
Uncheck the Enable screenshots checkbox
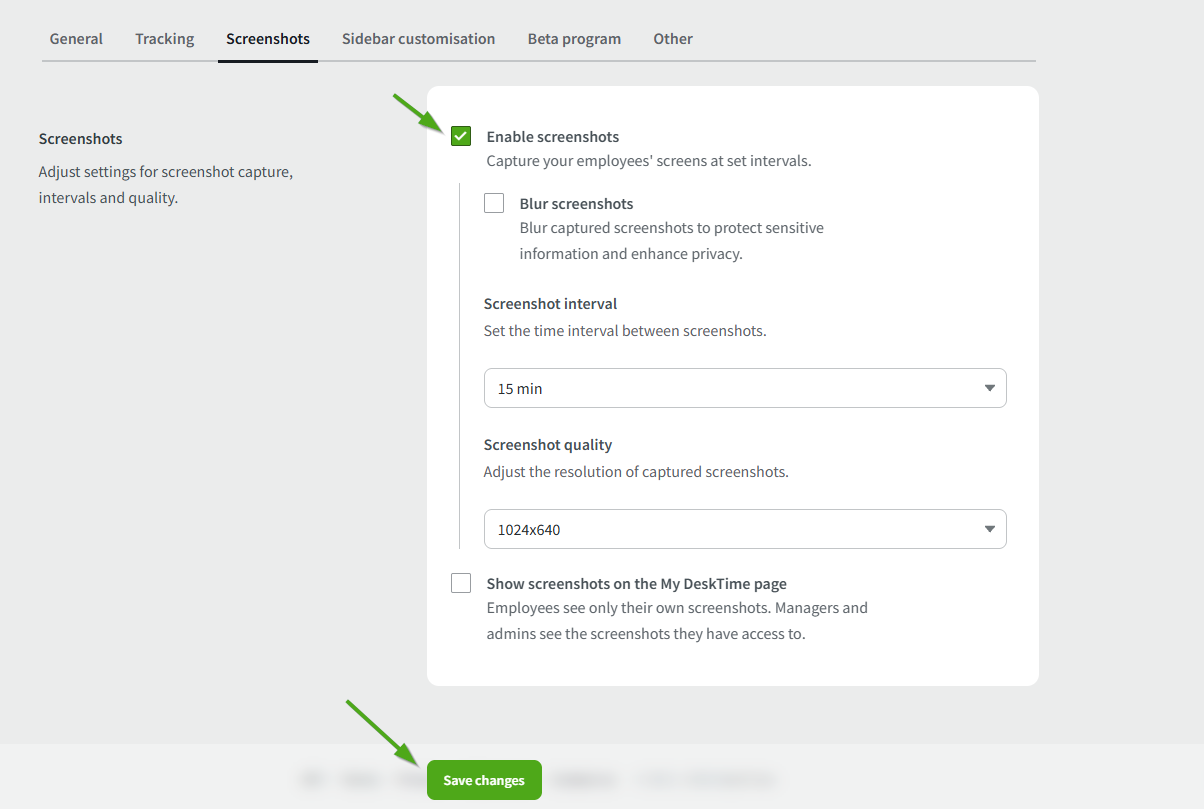point(461,136)
